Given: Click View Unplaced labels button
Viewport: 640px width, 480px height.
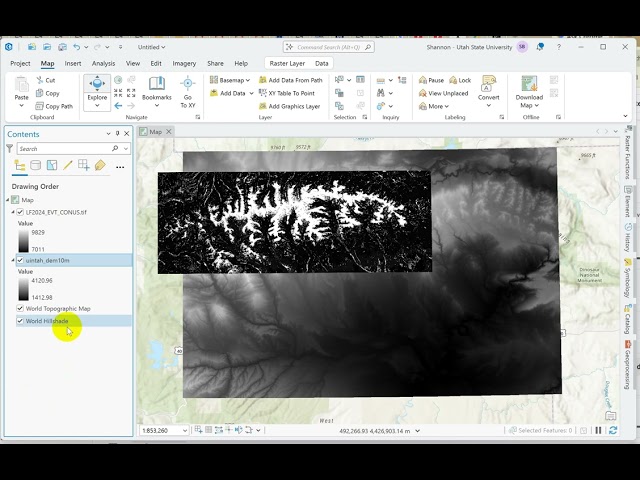Looking at the screenshot, I should click(x=444, y=93).
